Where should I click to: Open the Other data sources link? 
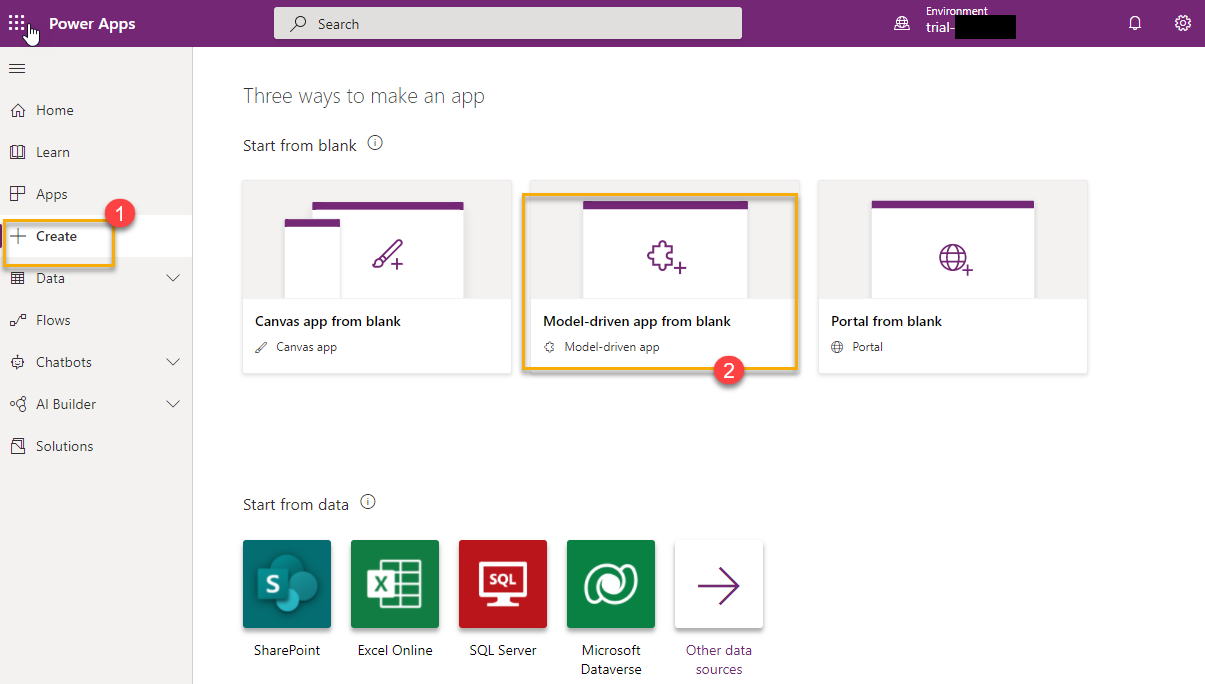coord(719,660)
